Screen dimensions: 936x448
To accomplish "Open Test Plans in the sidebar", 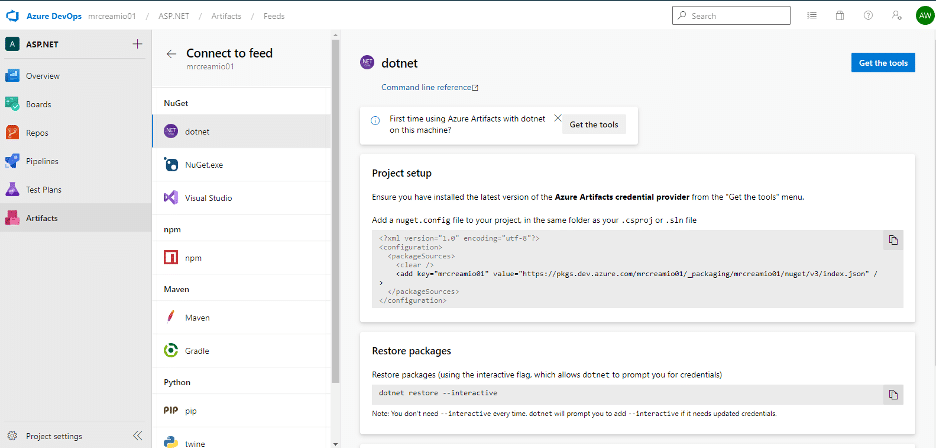I will point(76,189).
